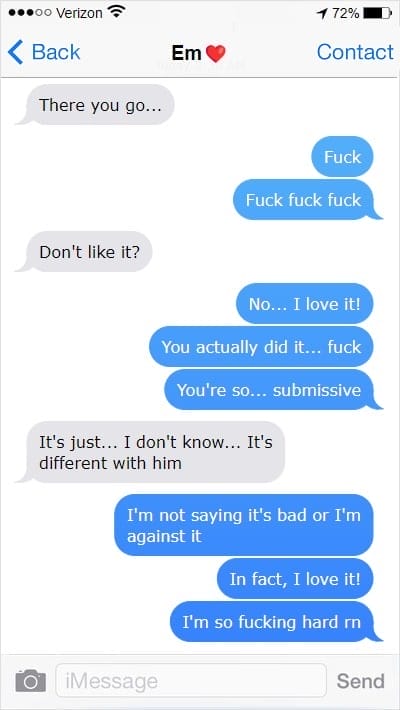Tap the "You're so... submissive" bubble

coord(274,390)
